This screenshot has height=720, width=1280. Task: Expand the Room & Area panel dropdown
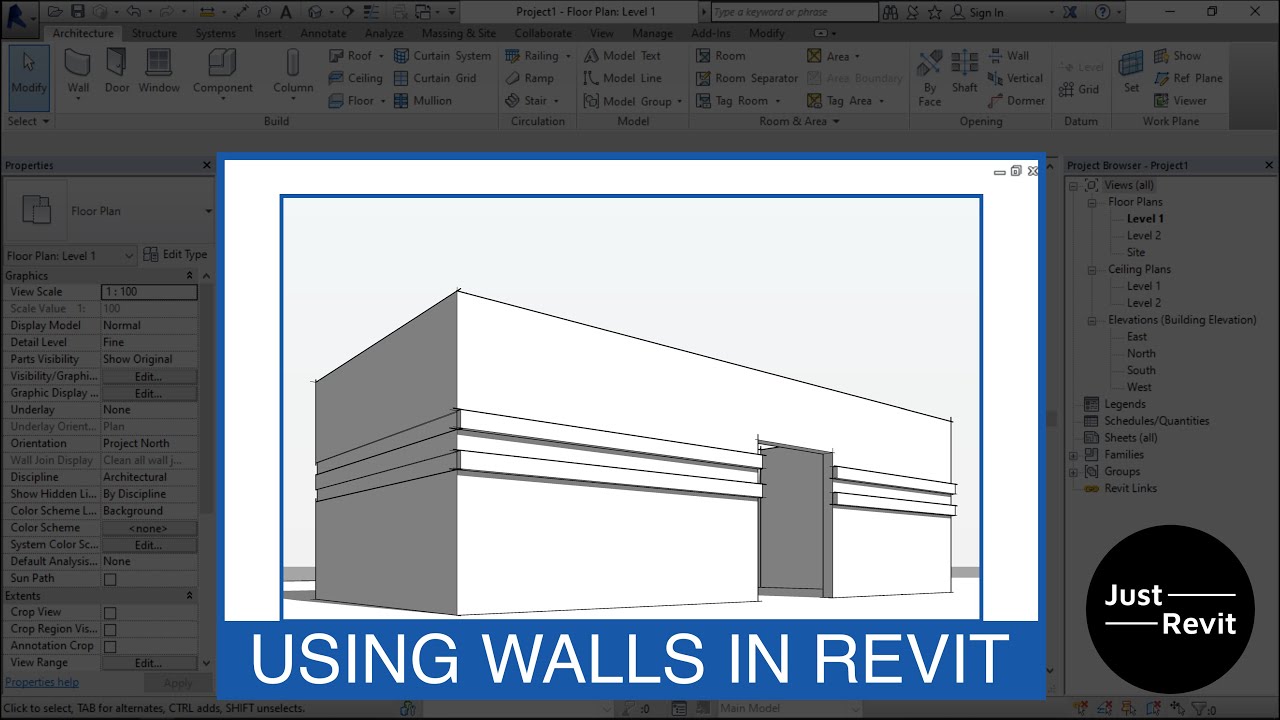click(800, 121)
